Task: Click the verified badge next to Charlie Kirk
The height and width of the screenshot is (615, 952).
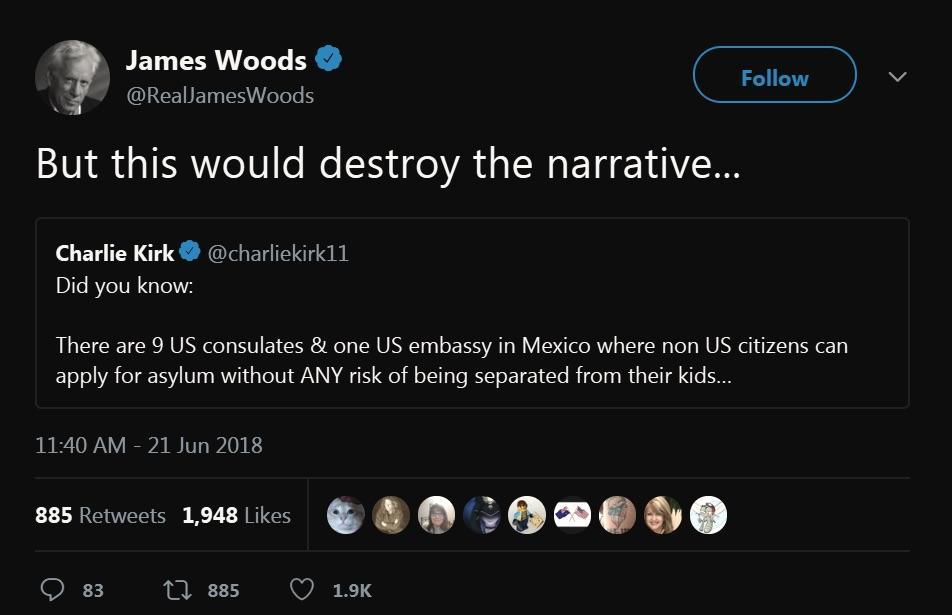Action: tap(190, 253)
